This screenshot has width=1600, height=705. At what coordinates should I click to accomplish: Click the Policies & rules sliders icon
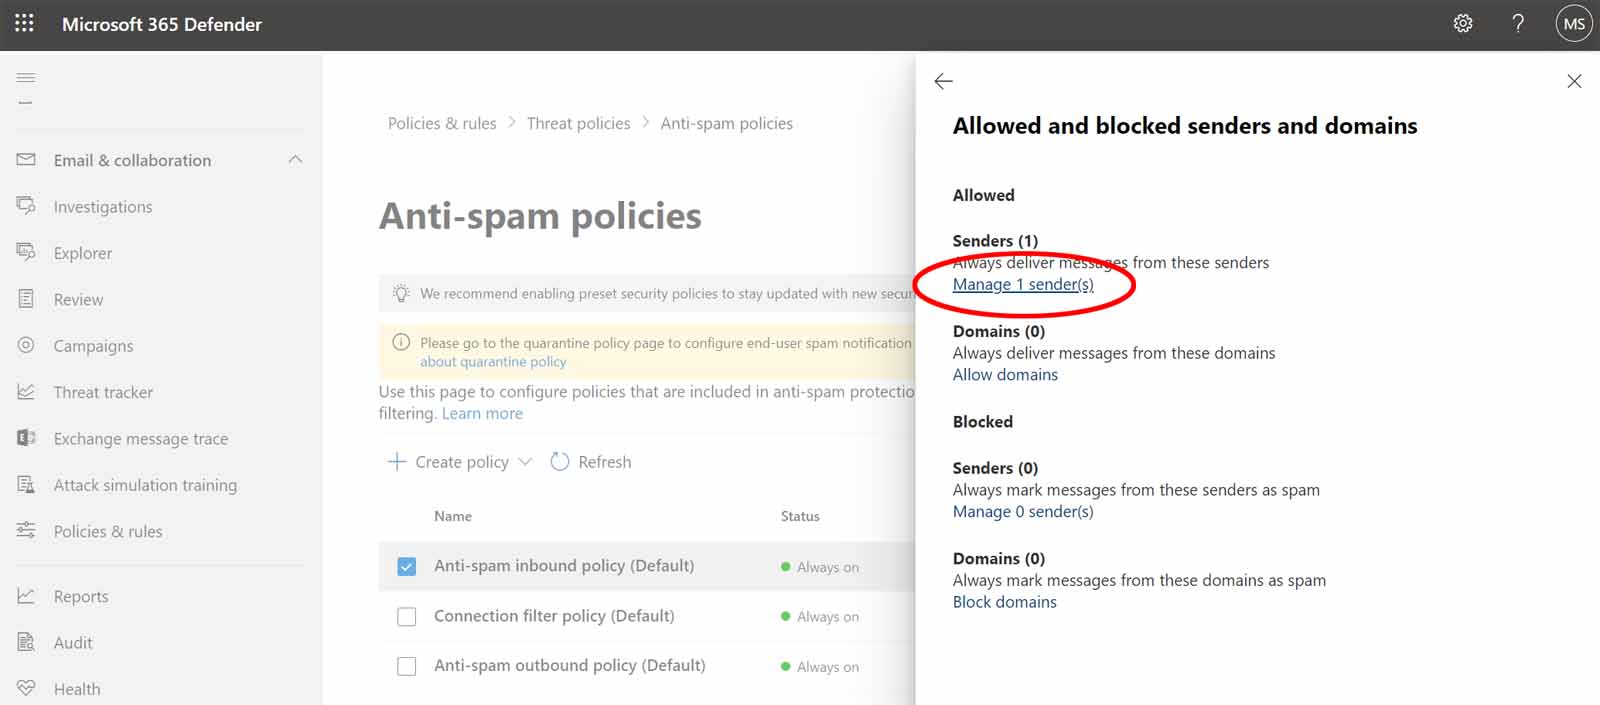click(26, 531)
